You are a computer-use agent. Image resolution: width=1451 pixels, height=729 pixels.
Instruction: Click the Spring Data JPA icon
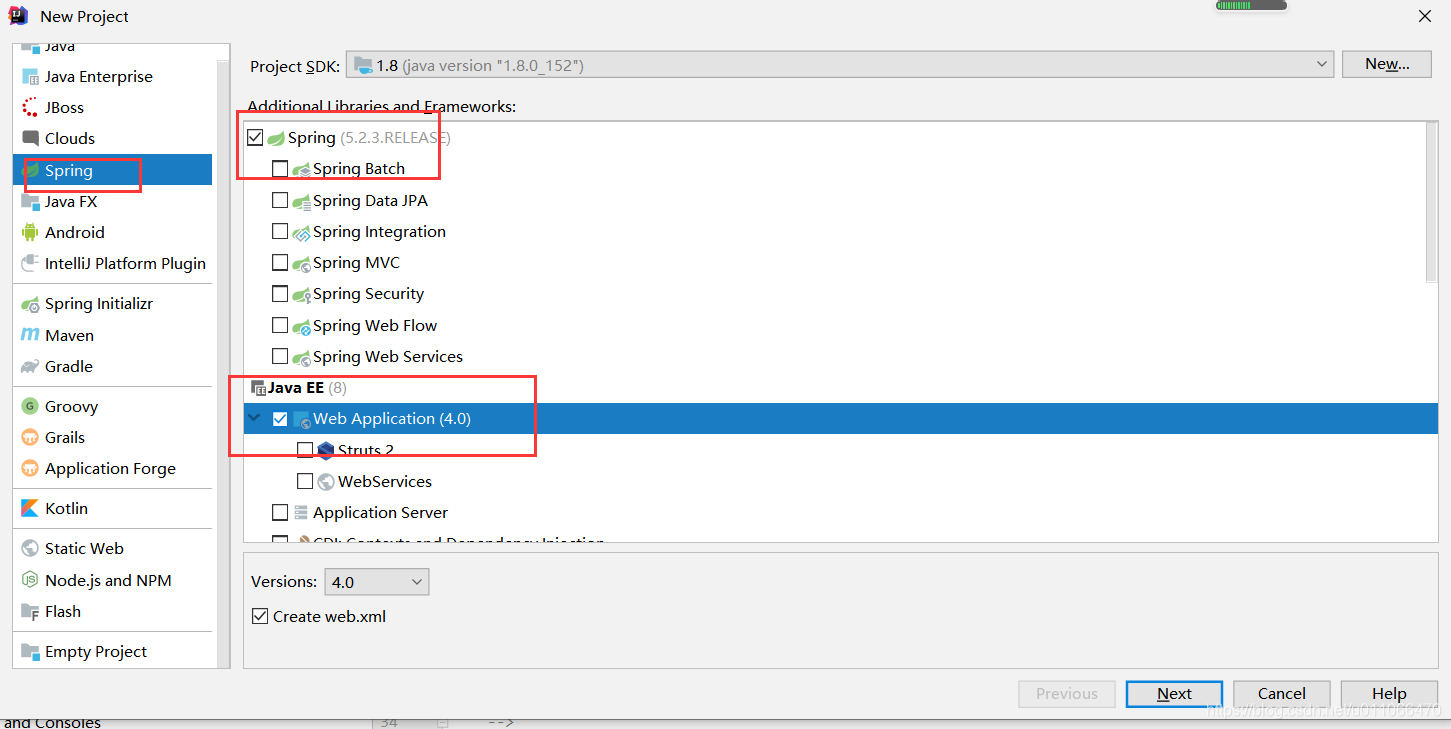pos(301,201)
